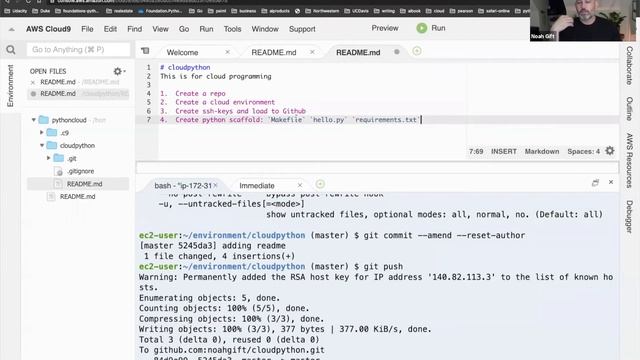
Task: Open the Find menu
Action: click(134, 29)
